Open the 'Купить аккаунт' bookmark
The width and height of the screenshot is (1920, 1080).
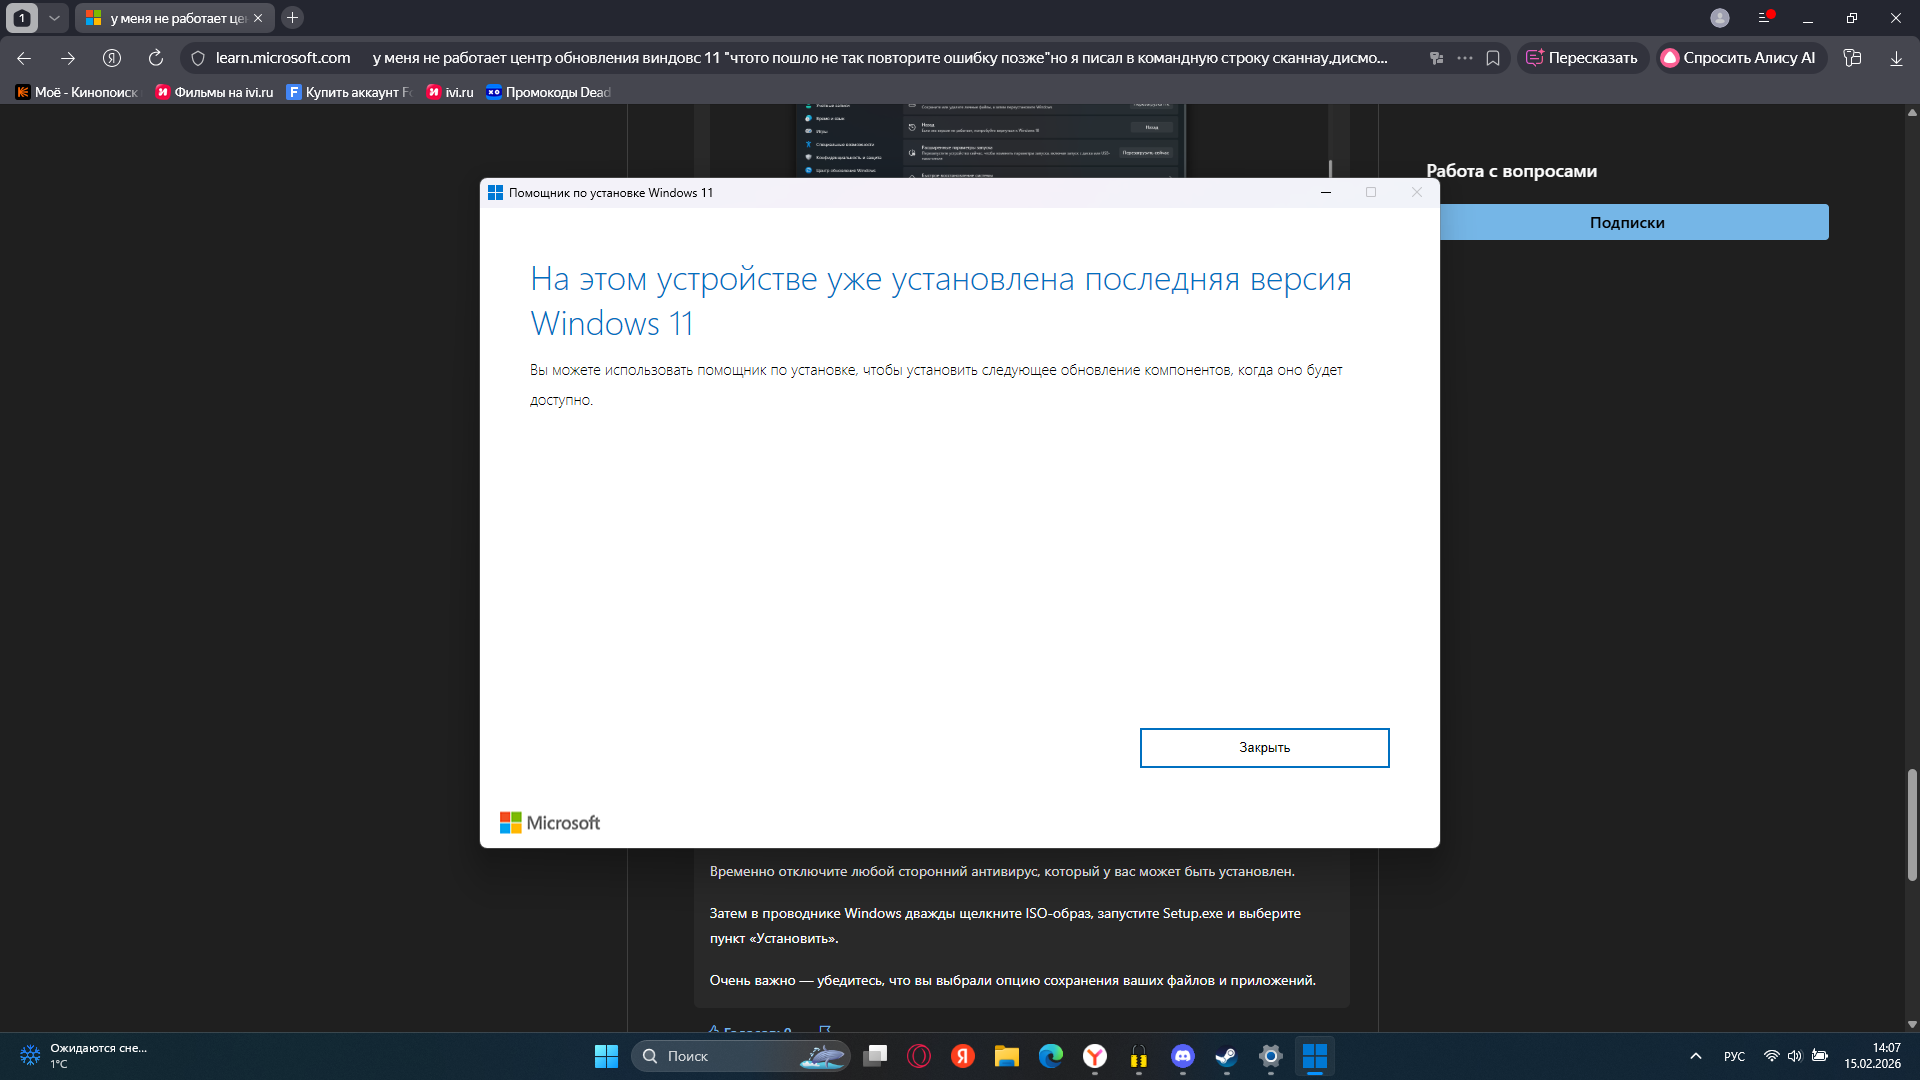[x=349, y=92]
